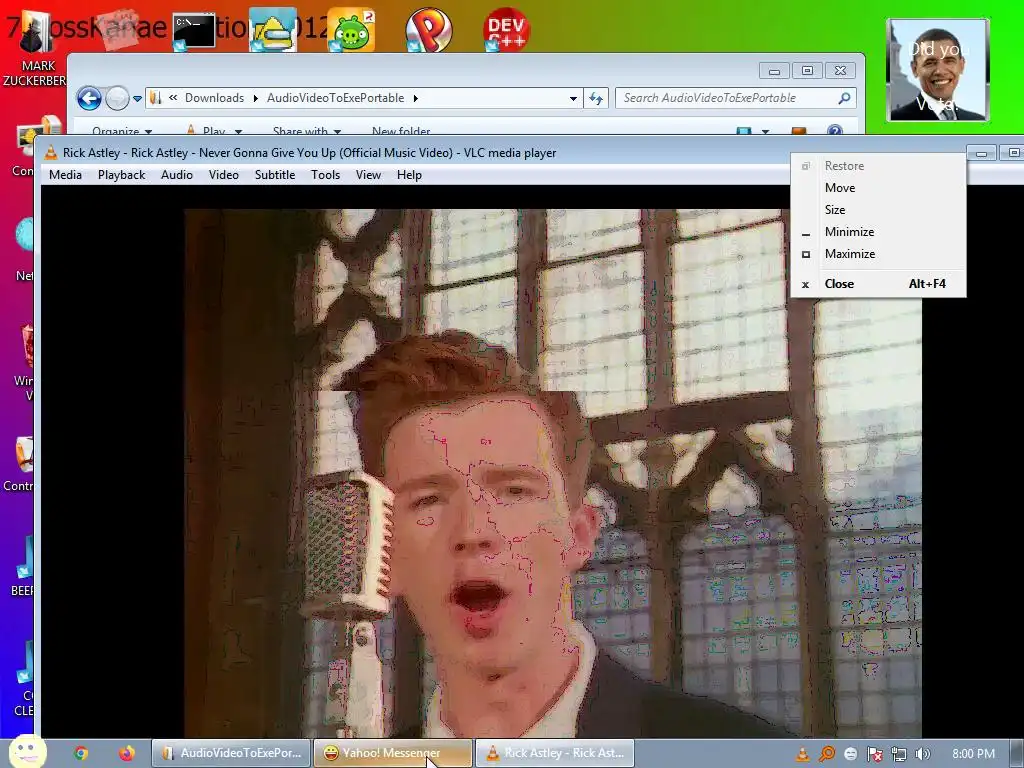Image resolution: width=1024 pixels, height=768 pixels.
Task: Choose Size from the window system menu
Action: 878,210
